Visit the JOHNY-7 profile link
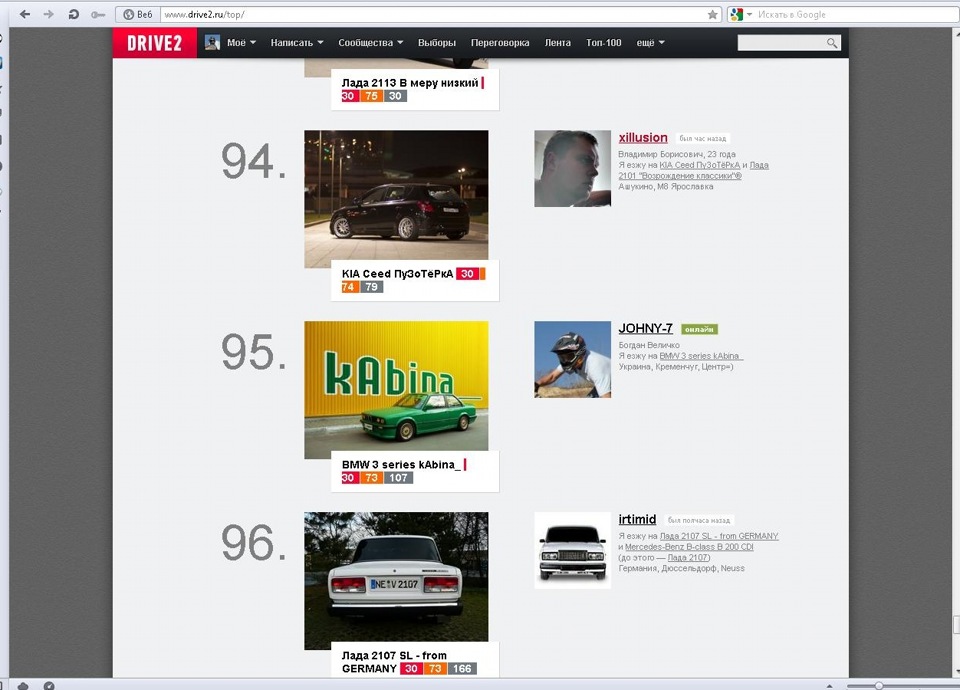 click(645, 329)
